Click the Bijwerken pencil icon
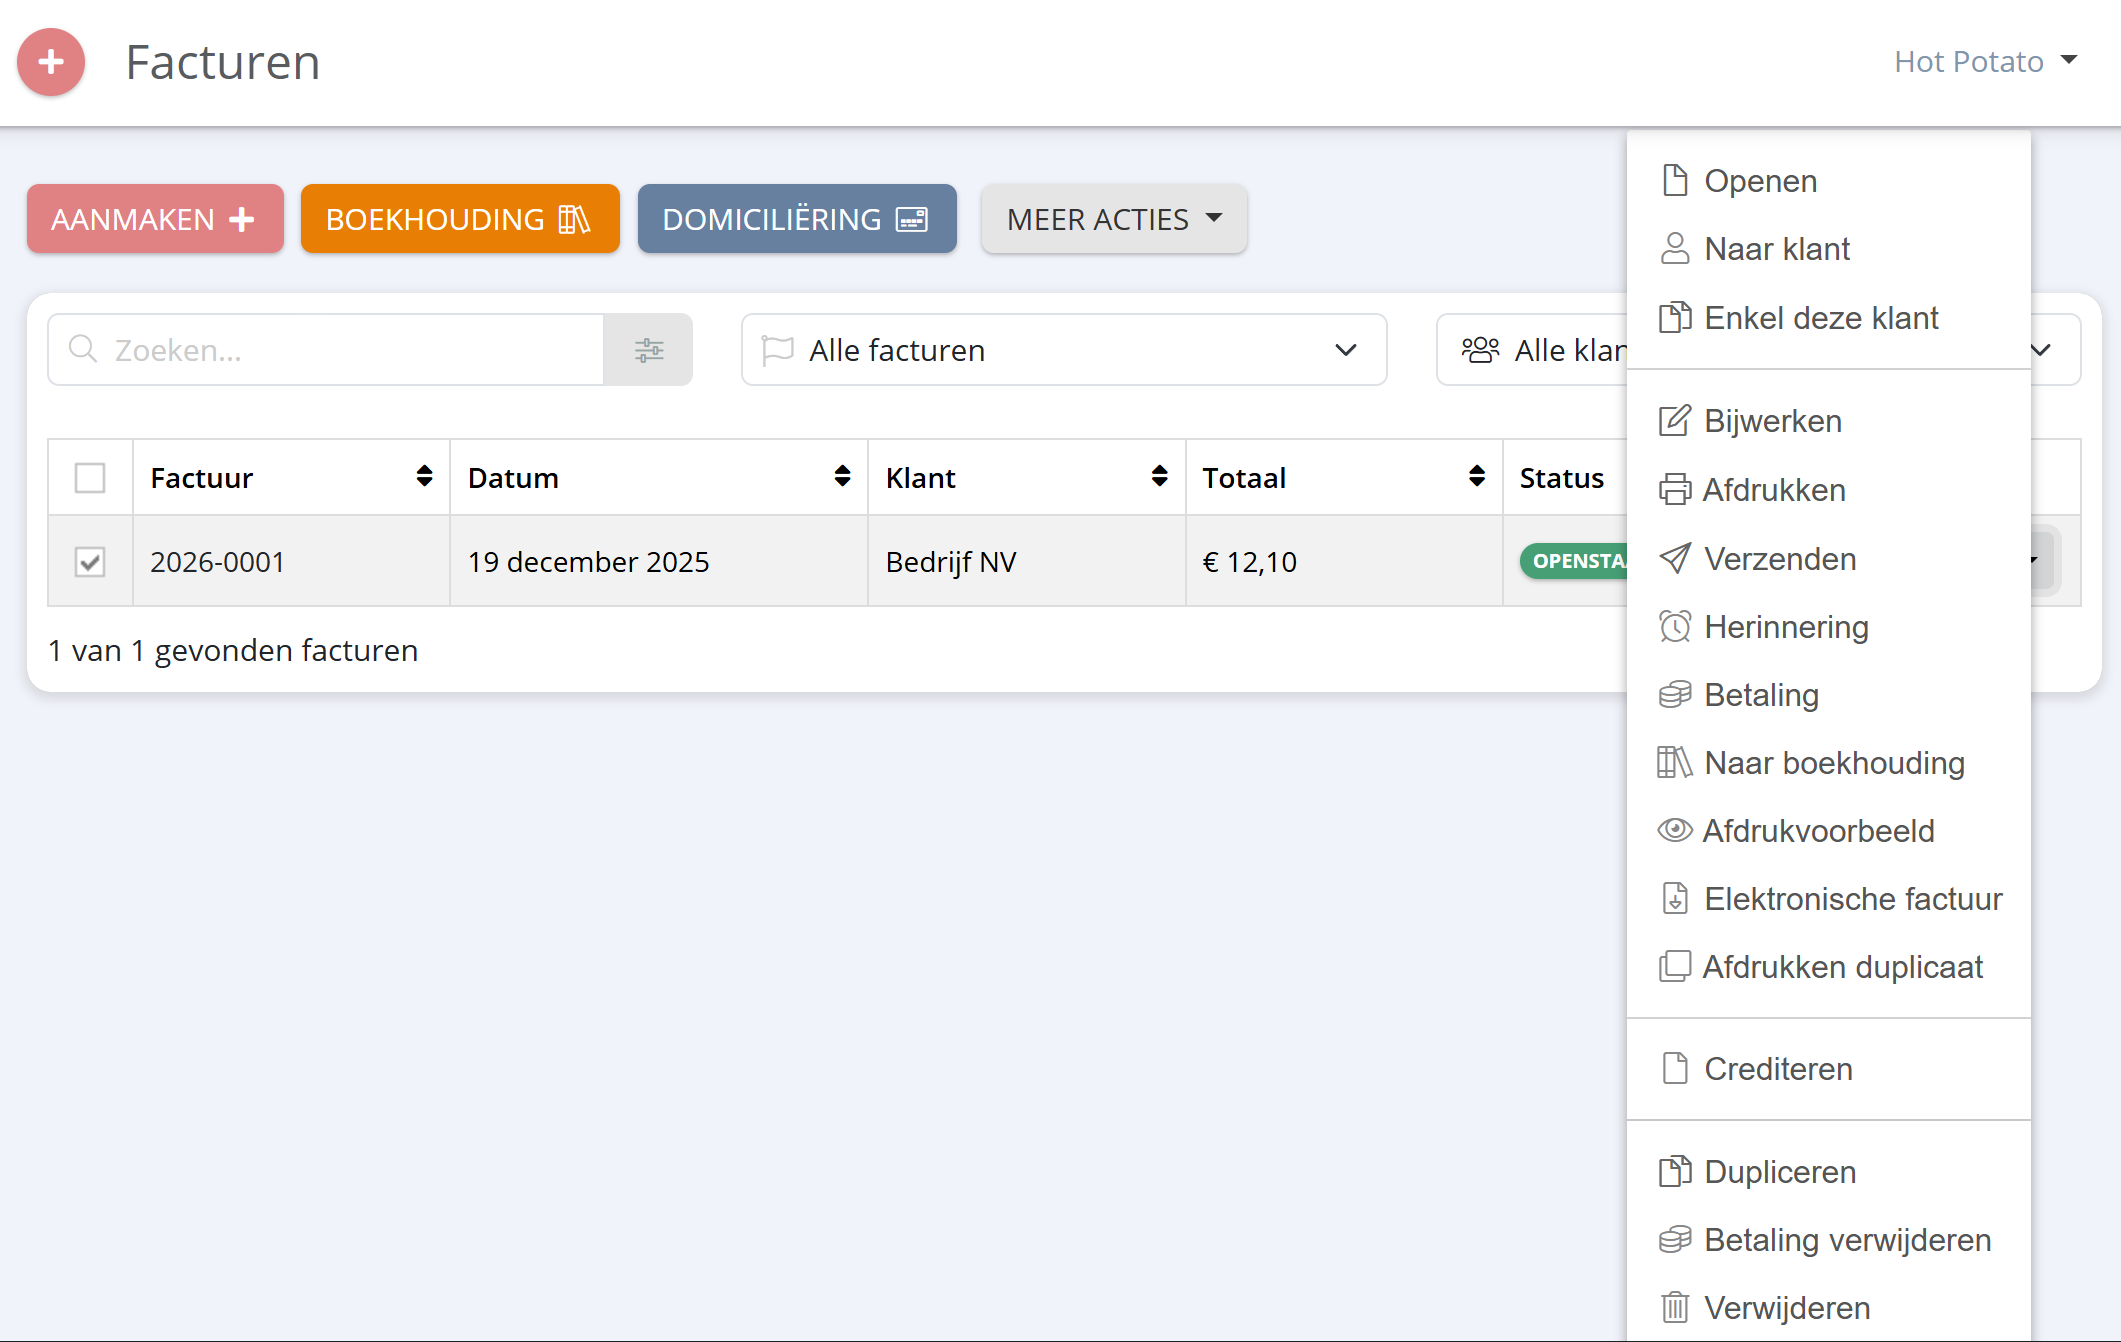This screenshot has height=1342, width=2121. point(1675,421)
